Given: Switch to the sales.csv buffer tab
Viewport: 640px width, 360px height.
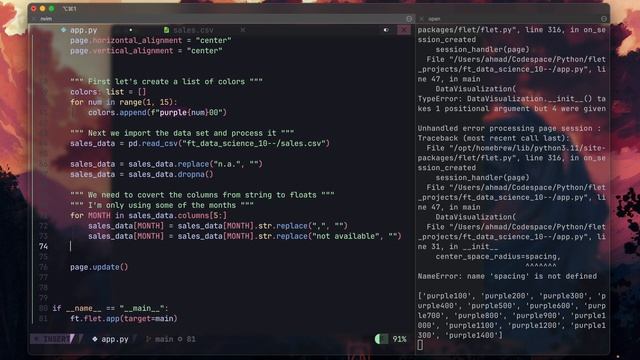Looking at the screenshot, I should coord(193,30).
